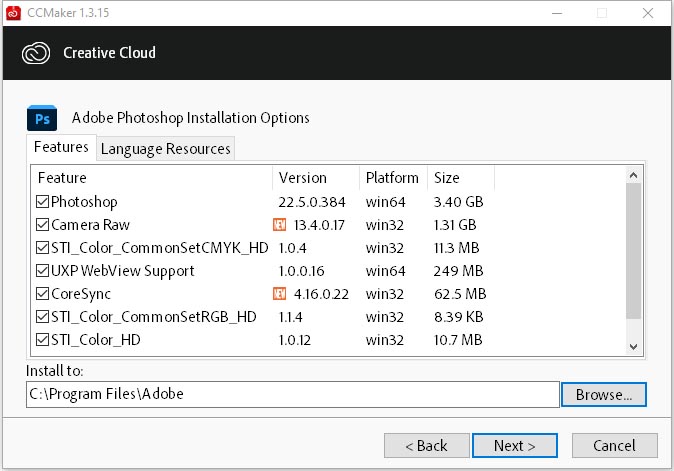
Task: Click the 11.3 MB size value
Action: click(x=456, y=248)
